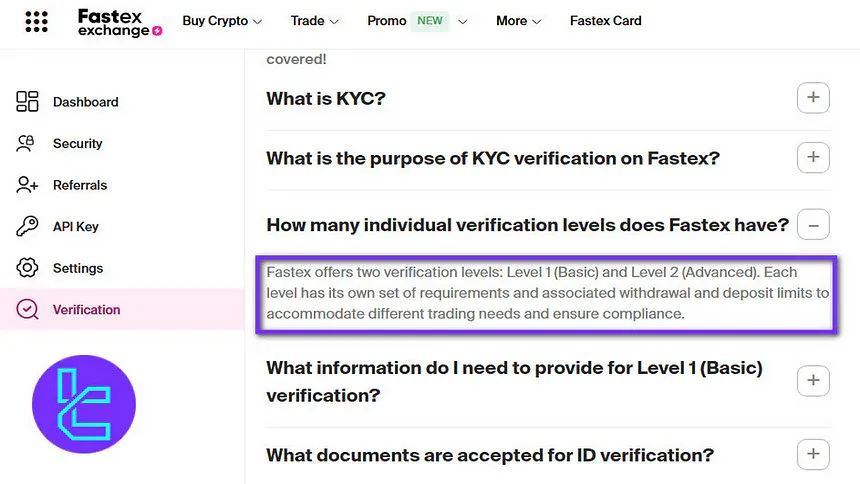Click the Security sidebar icon
Screen dimensions: 860x484
point(28,144)
